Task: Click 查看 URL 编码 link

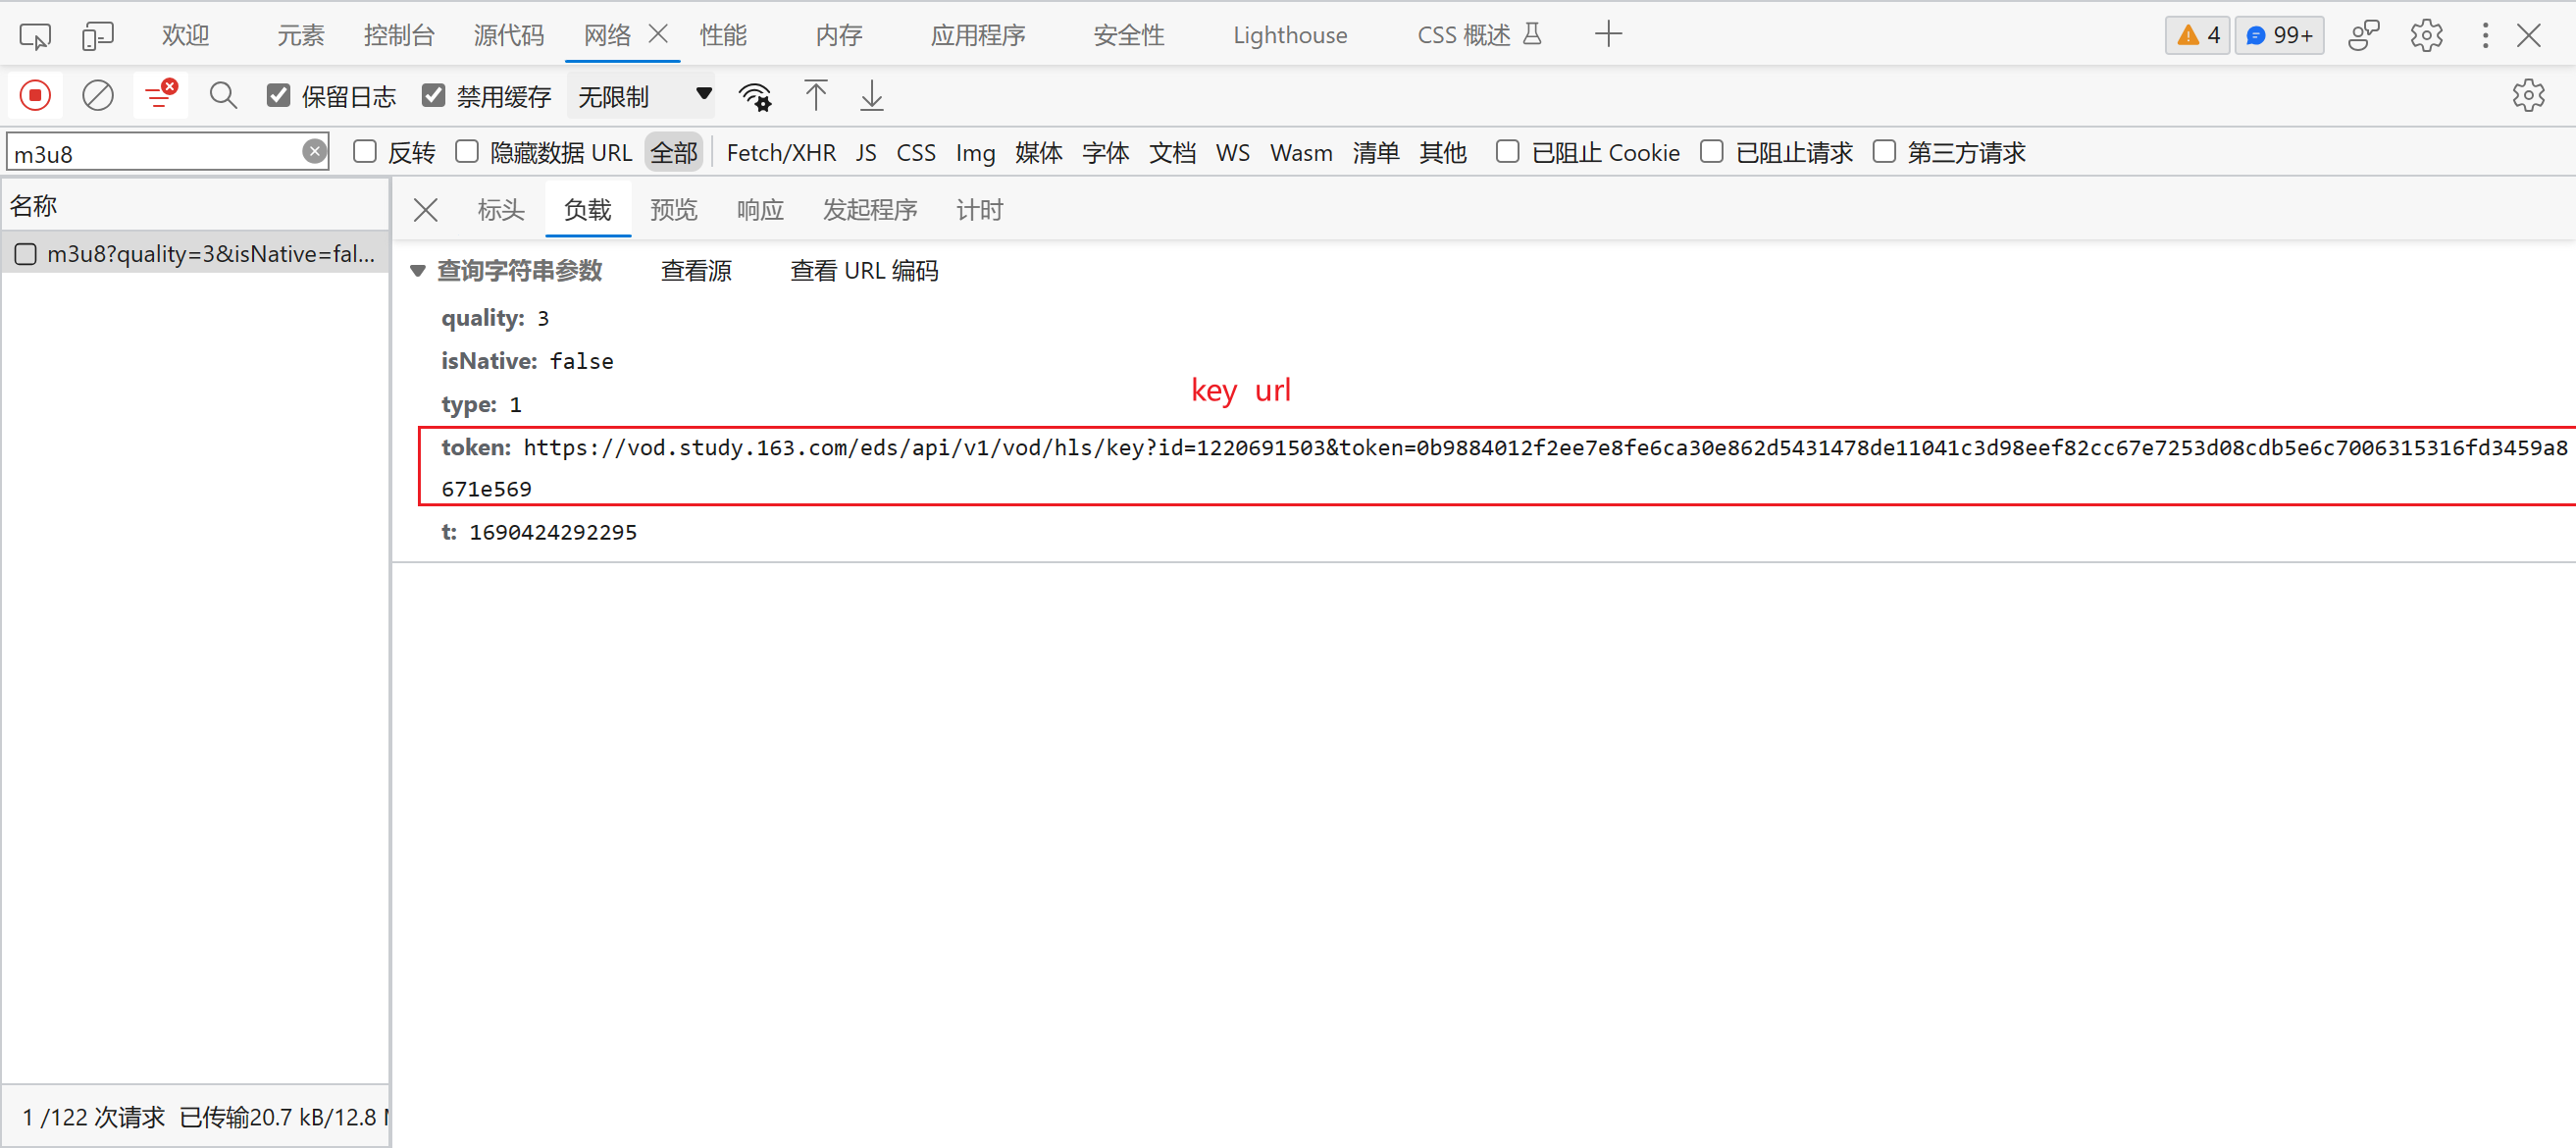Action: (x=863, y=270)
